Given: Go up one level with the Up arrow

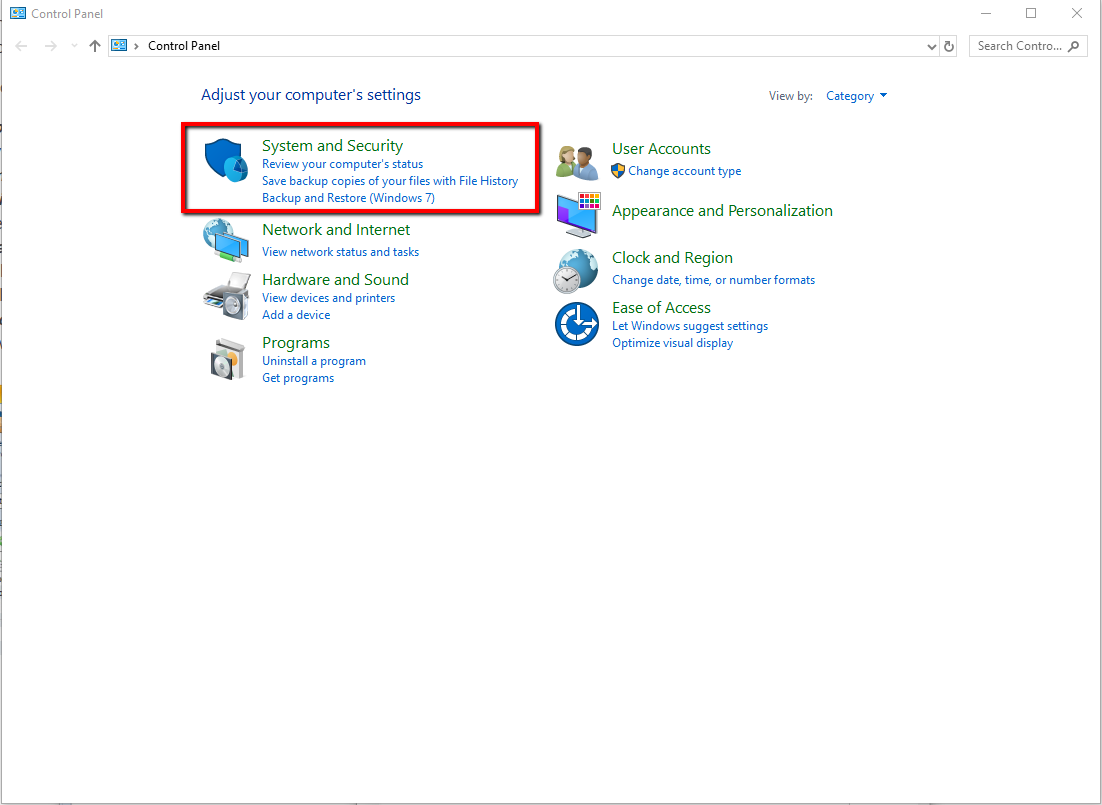Looking at the screenshot, I should (95, 46).
